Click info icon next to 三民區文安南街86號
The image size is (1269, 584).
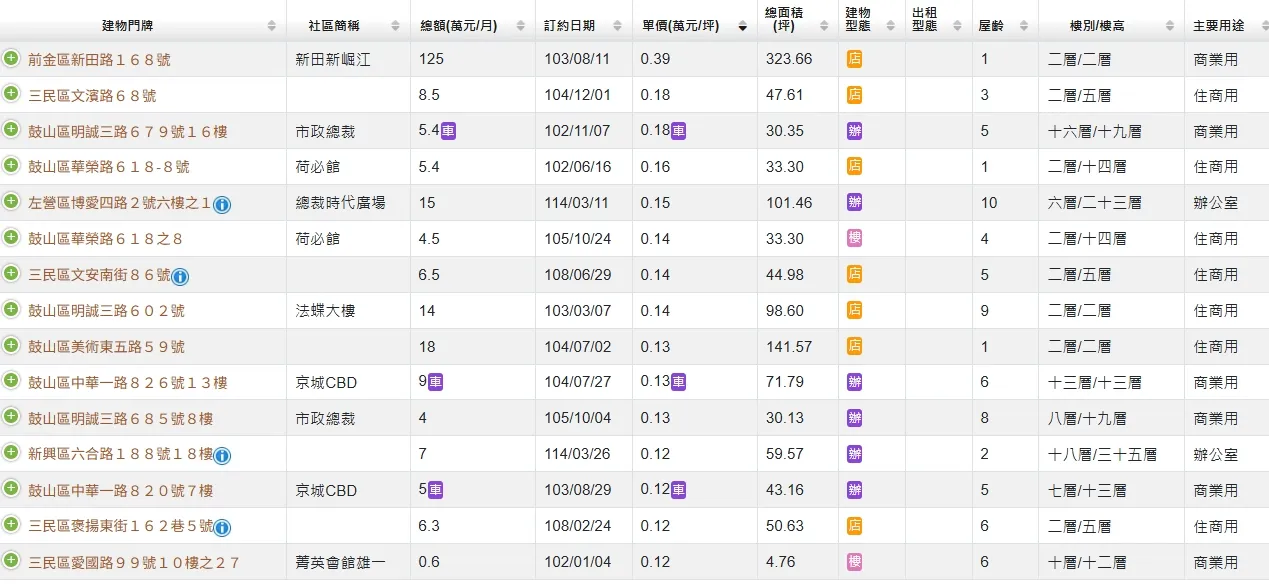click(180, 277)
